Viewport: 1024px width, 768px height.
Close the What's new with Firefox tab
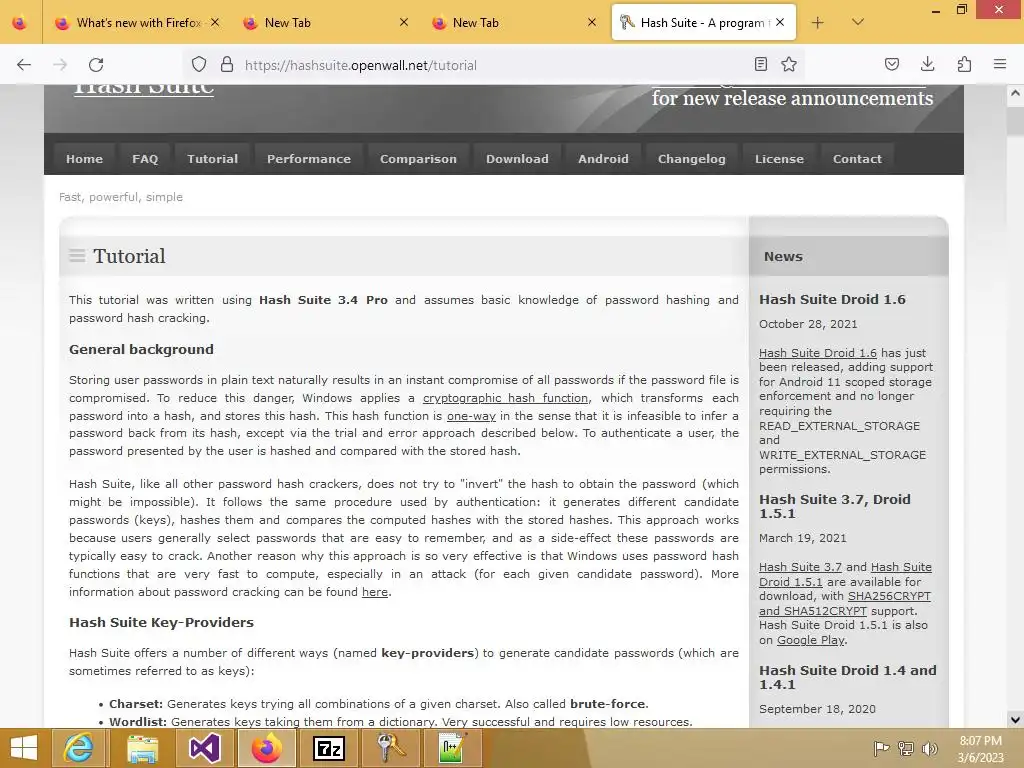coord(215,22)
